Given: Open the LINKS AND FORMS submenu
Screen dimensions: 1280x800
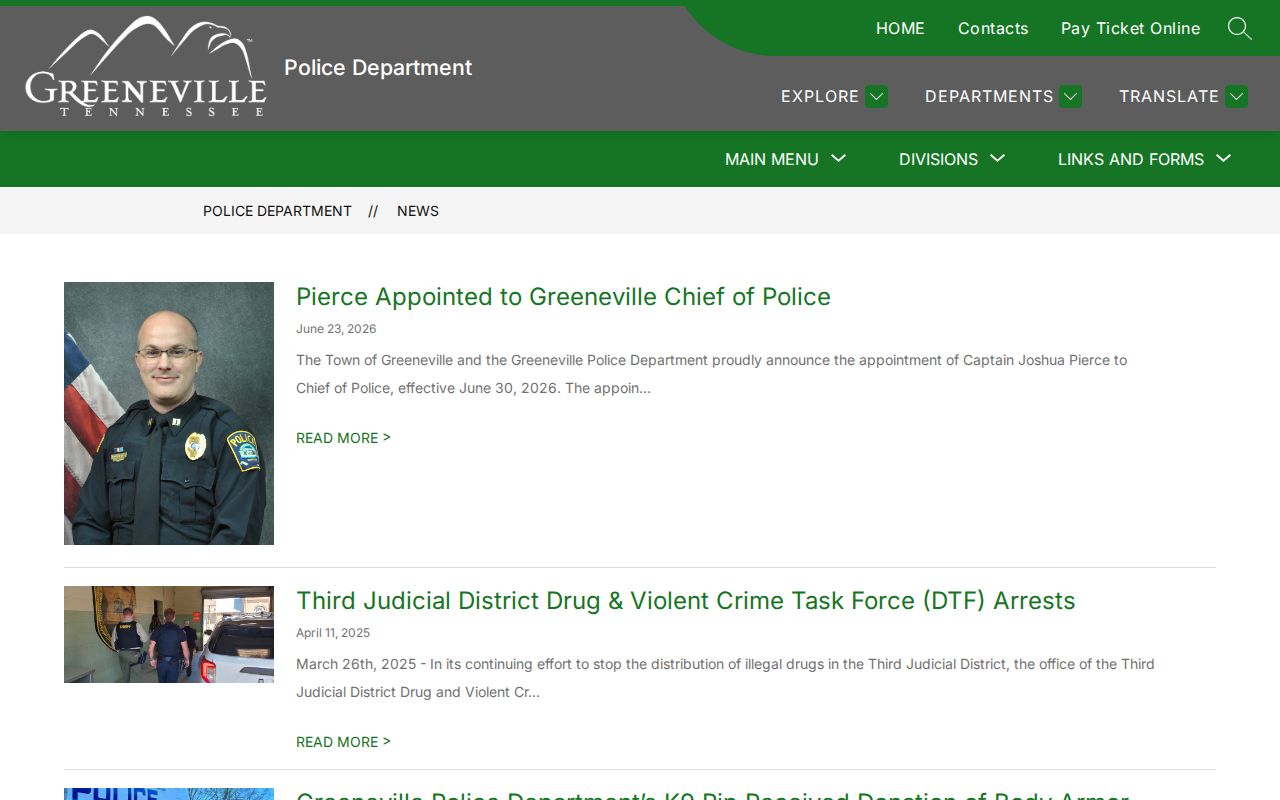Looking at the screenshot, I should click(x=1145, y=159).
